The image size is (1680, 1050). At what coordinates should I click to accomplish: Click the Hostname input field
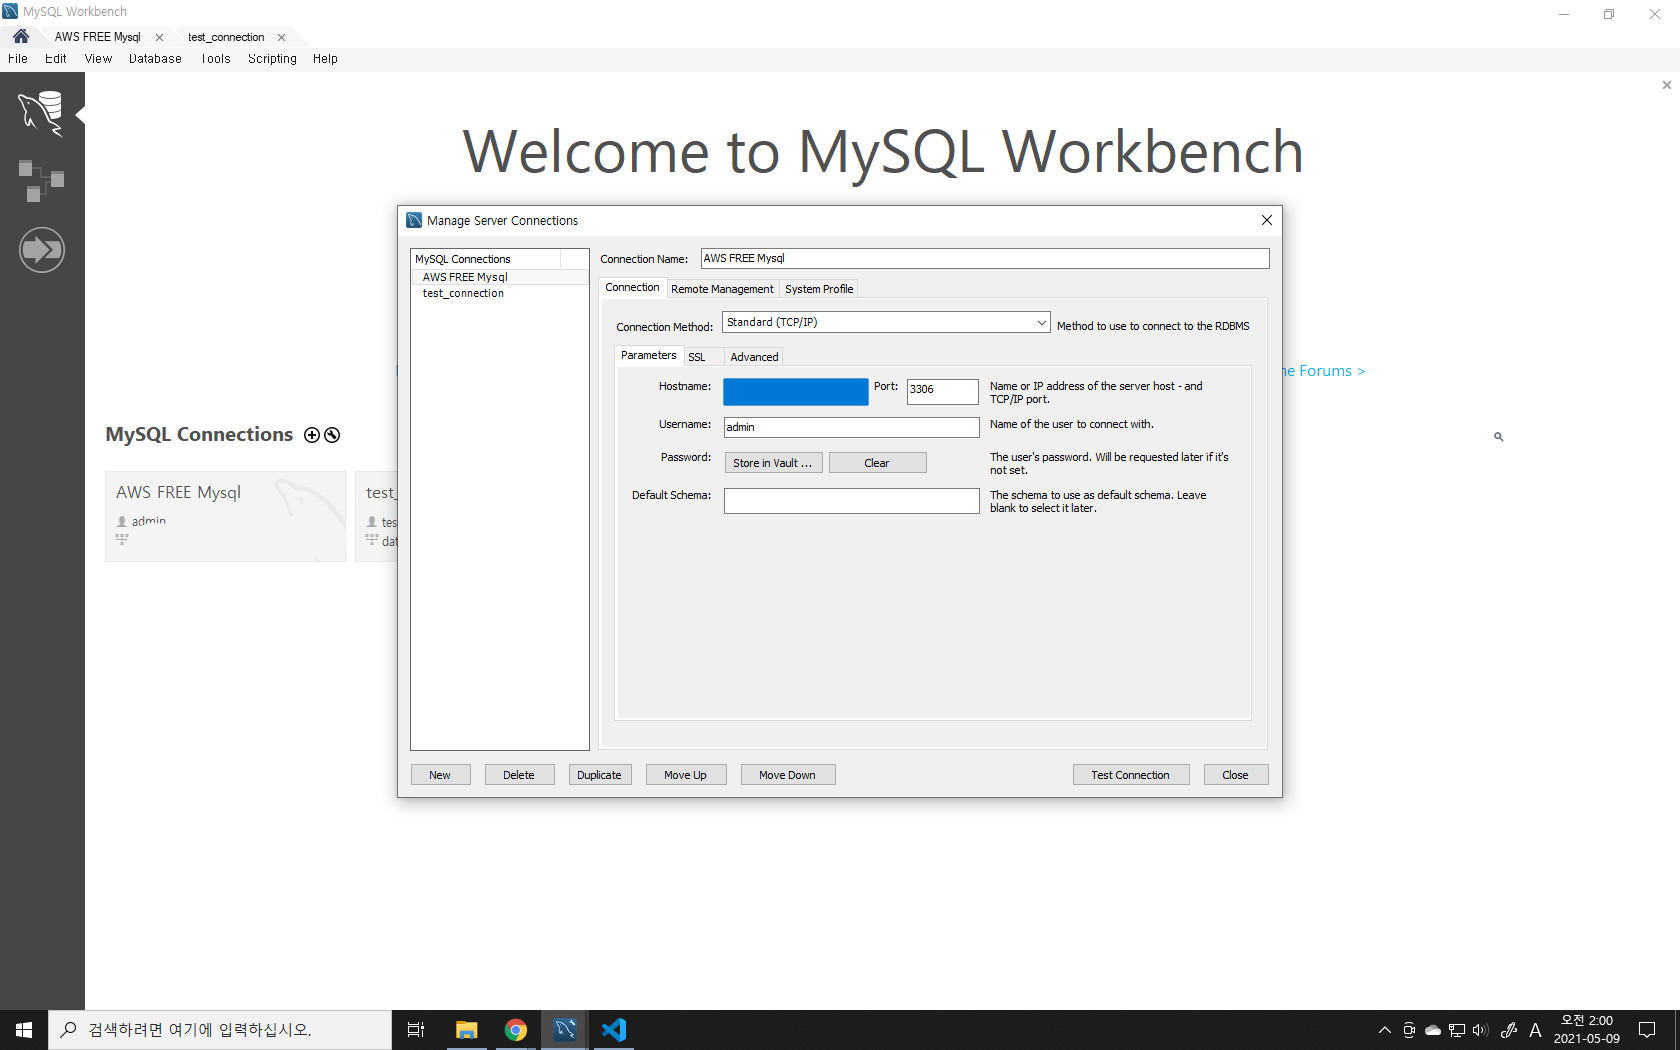[x=796, y=391]
